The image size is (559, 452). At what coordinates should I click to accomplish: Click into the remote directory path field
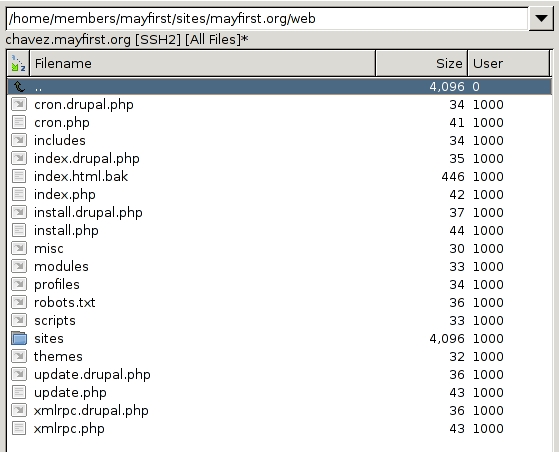tap(267, 18)
